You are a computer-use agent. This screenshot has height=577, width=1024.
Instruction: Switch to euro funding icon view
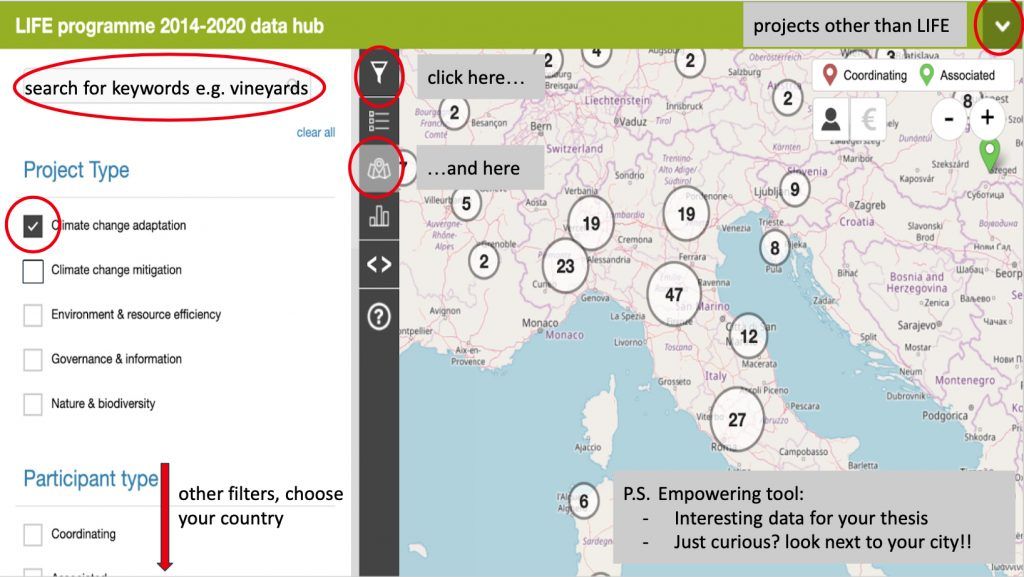tap(867, 119)
